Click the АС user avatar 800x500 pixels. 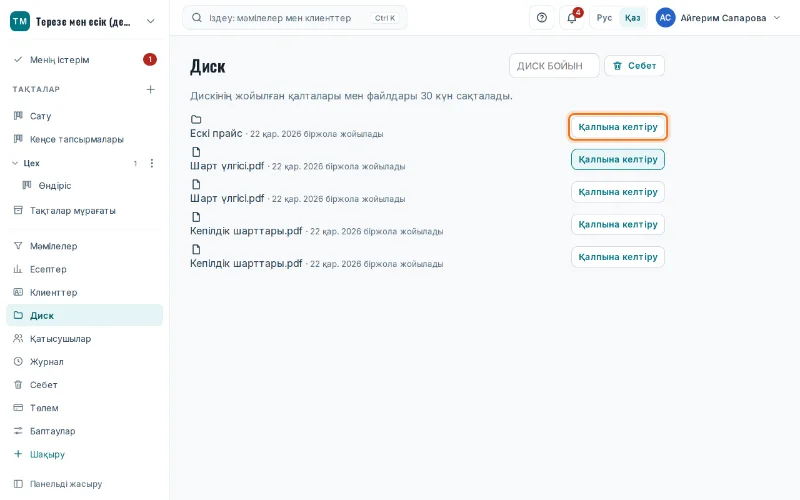tap(665, 18)
